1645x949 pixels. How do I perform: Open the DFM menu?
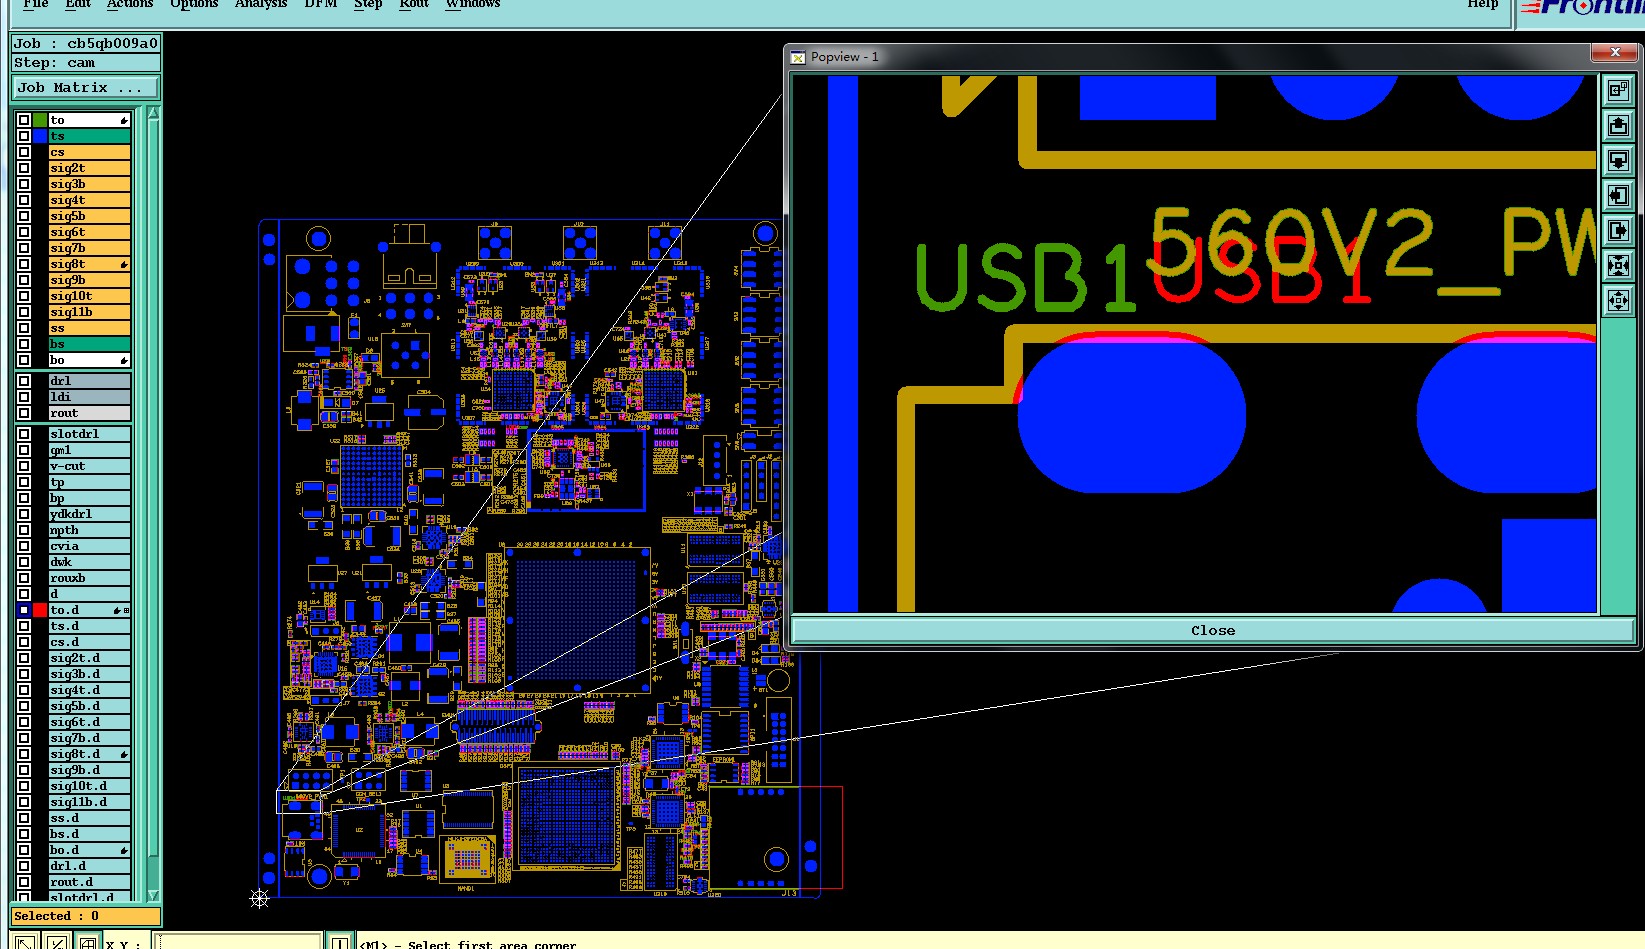coord(321,4)
